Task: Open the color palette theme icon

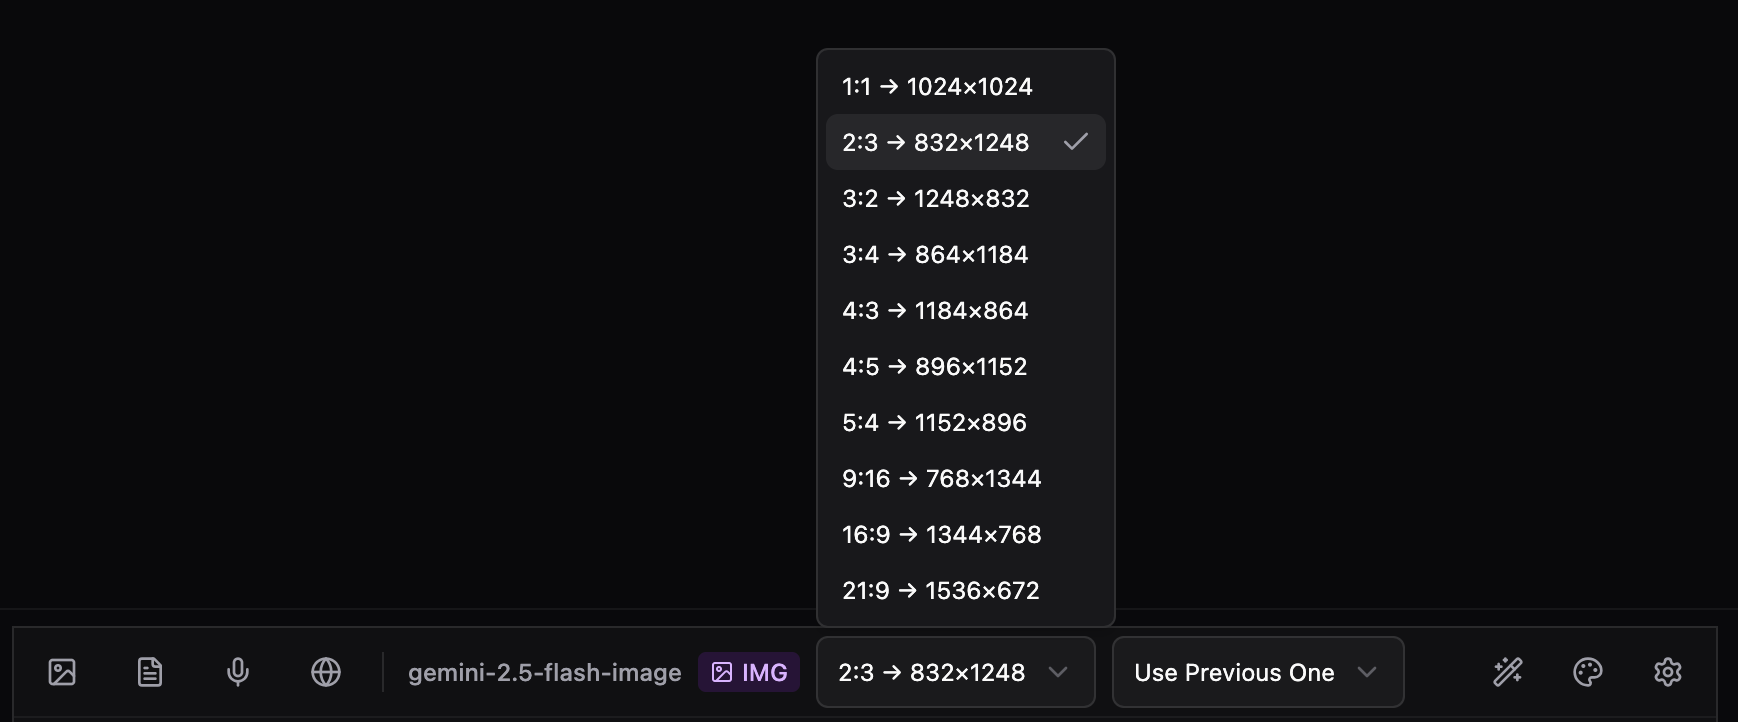Action: (x=1588, y=672)
